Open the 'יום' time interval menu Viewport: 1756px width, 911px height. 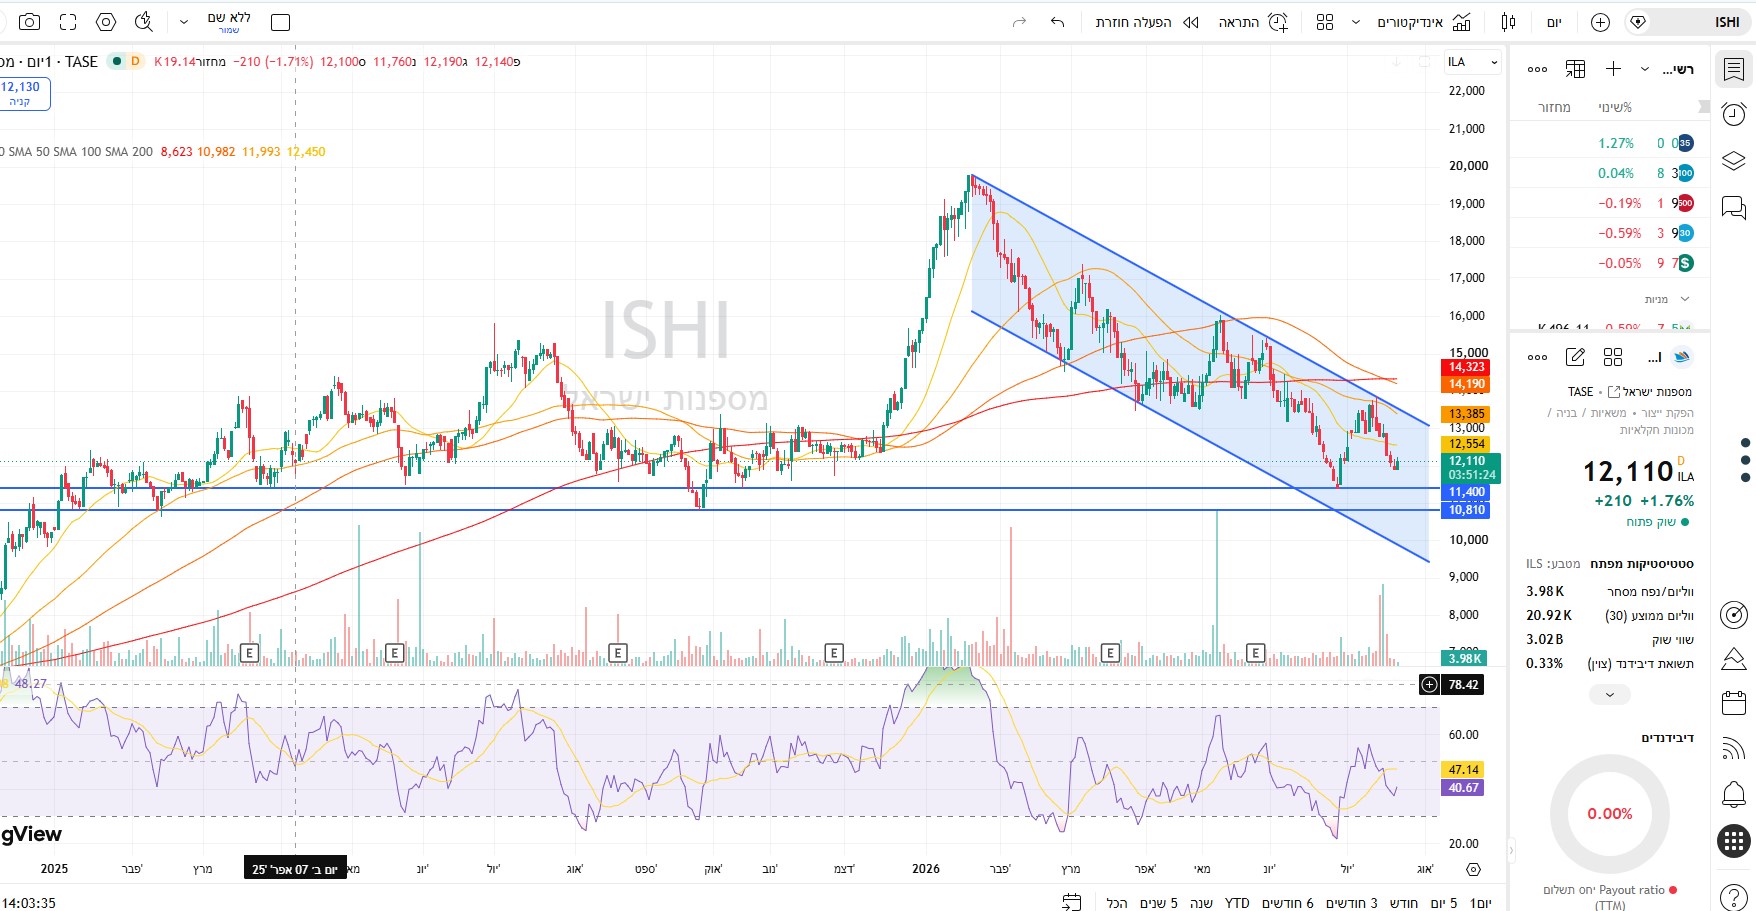[x=1554, y=22]
